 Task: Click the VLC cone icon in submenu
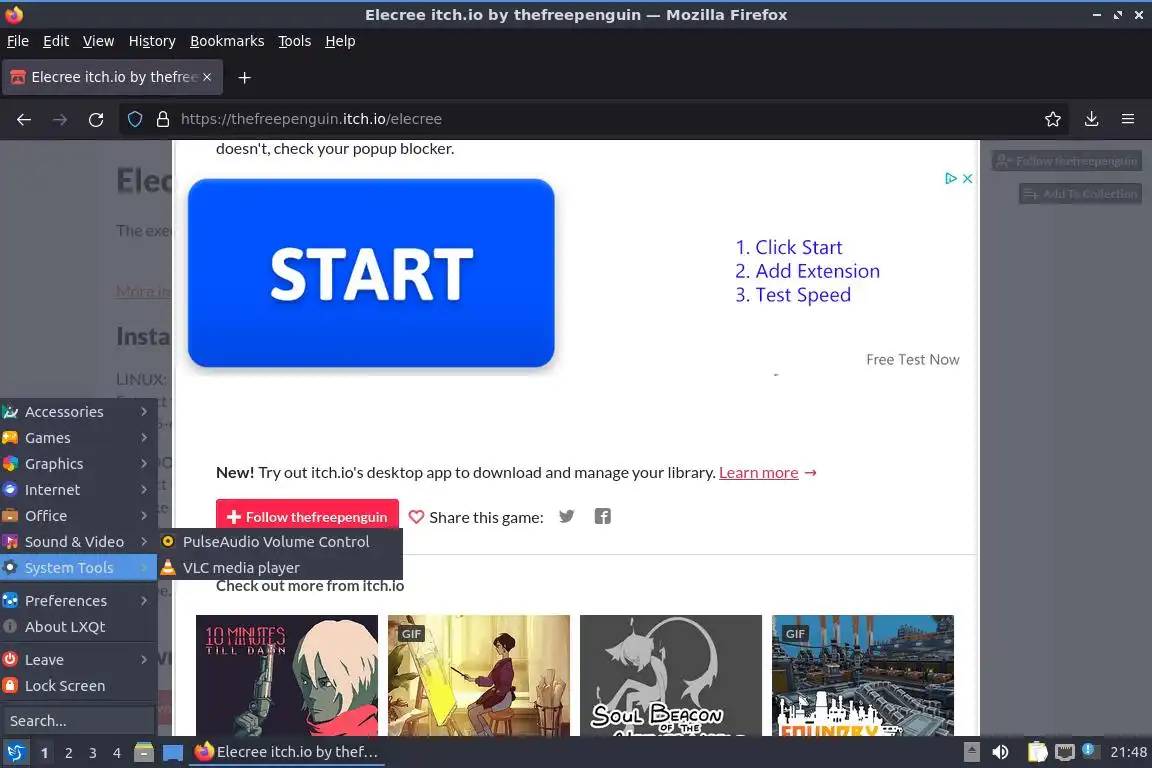[168, 567]
